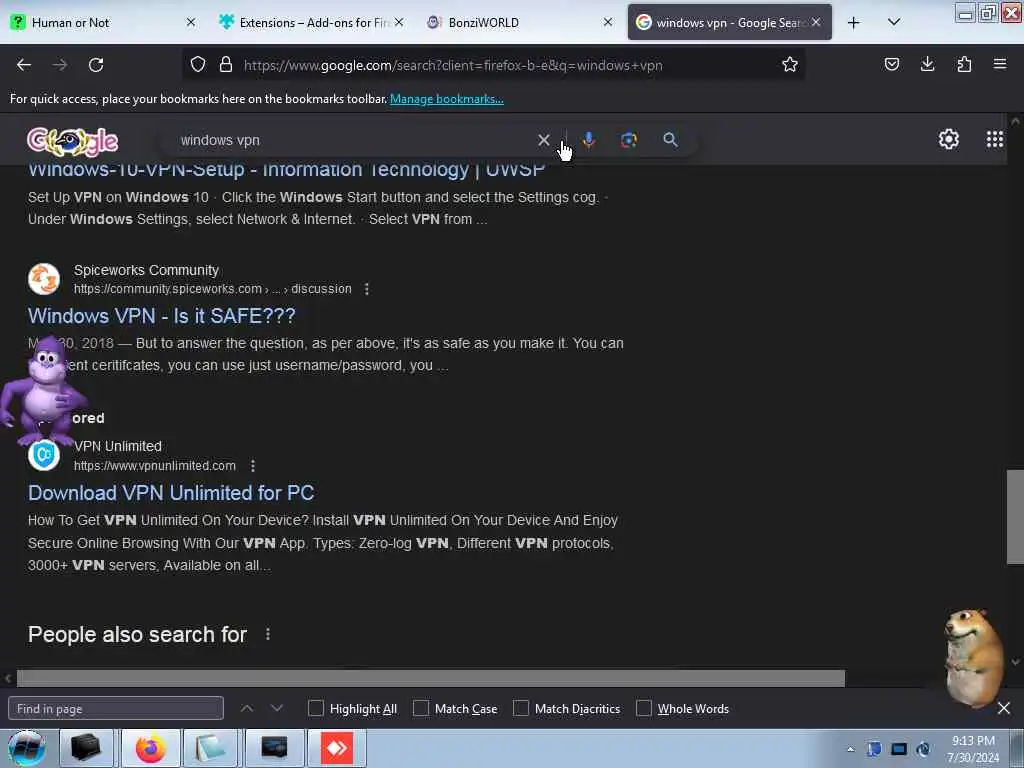Focus the Find in page field

point(116,708)
